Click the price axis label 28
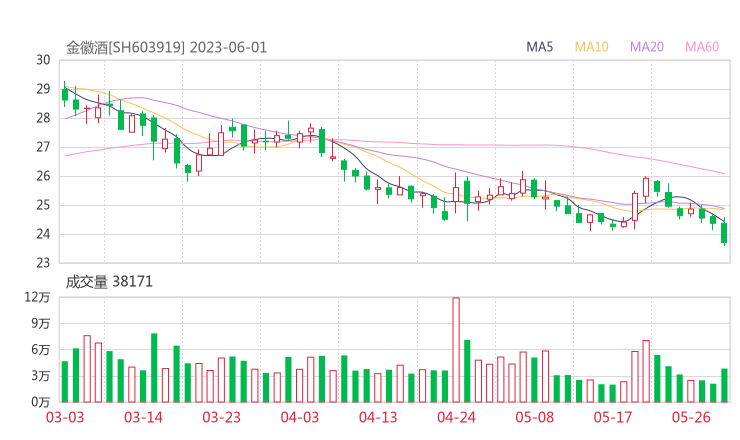 pyautogui.click(x=43, y=118)
